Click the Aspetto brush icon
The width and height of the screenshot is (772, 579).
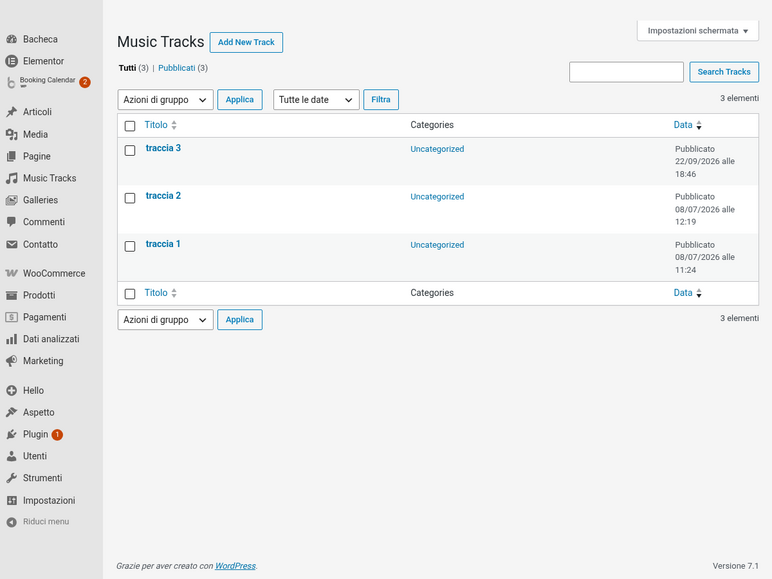(x=11, y=413)
